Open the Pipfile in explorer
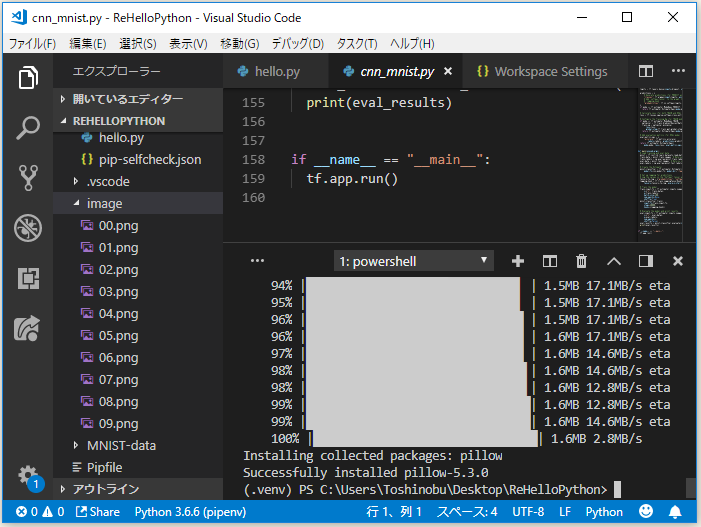The image size is (701, 527). 138,467
